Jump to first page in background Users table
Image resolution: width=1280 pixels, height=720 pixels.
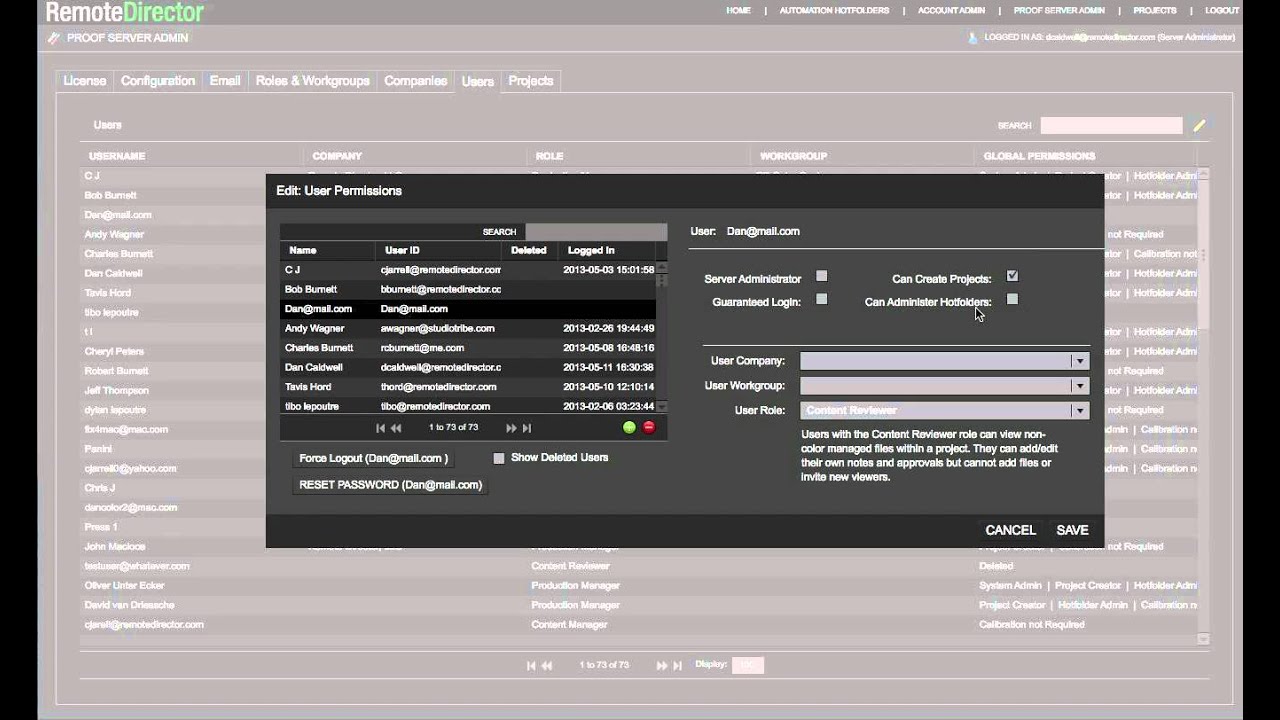tap(531, 665)
